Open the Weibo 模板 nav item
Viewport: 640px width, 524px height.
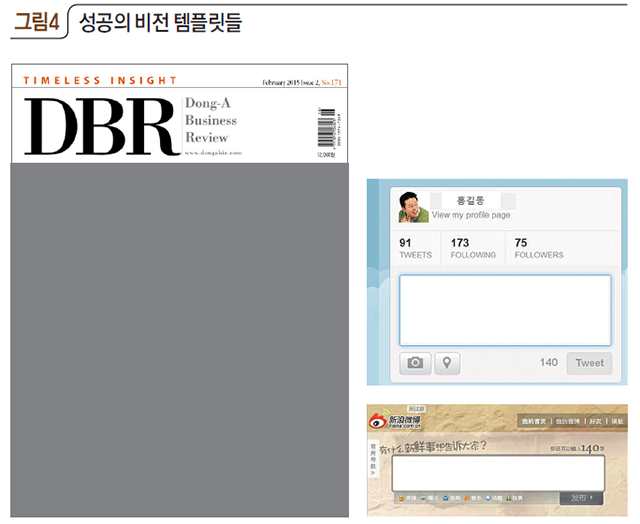click(x=617, y=421)
